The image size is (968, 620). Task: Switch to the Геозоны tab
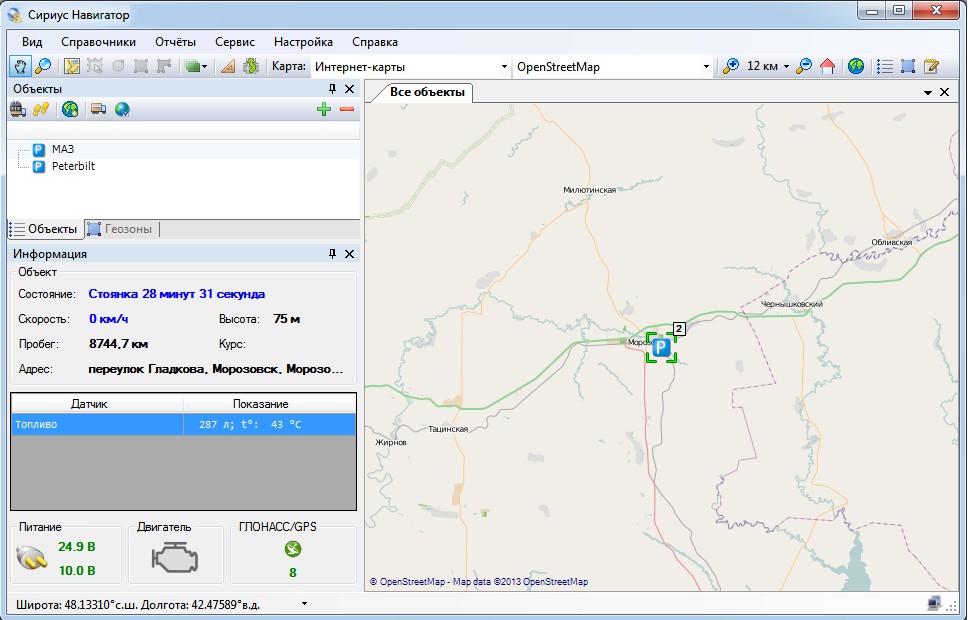121,229
